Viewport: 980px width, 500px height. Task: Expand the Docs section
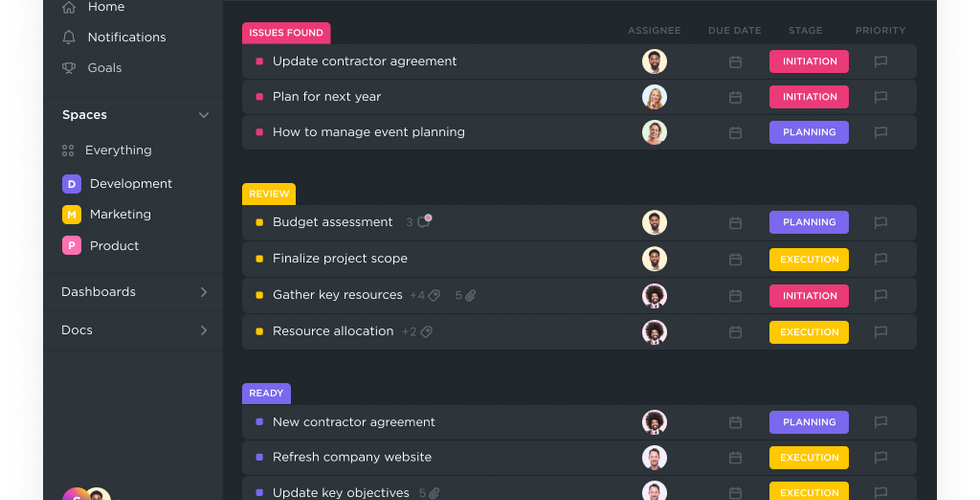204,330
